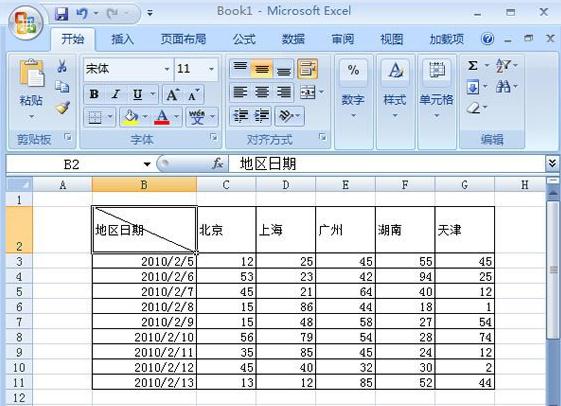This screenshot has width=561, height=406.
Task: Switch to the 页面布局 tab
Action: point(183,39)
